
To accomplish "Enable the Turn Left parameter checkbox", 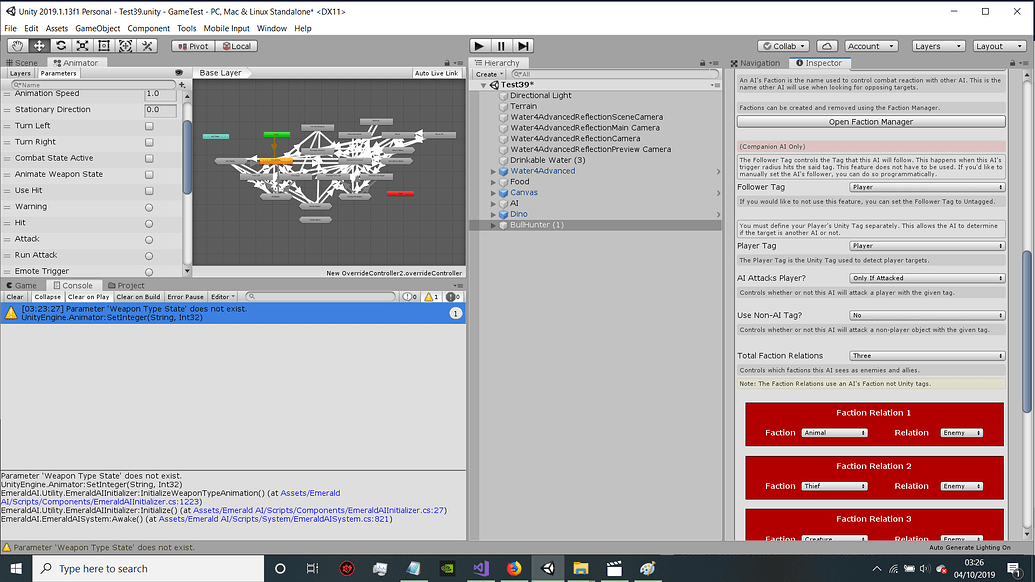I will click(149, 126).
